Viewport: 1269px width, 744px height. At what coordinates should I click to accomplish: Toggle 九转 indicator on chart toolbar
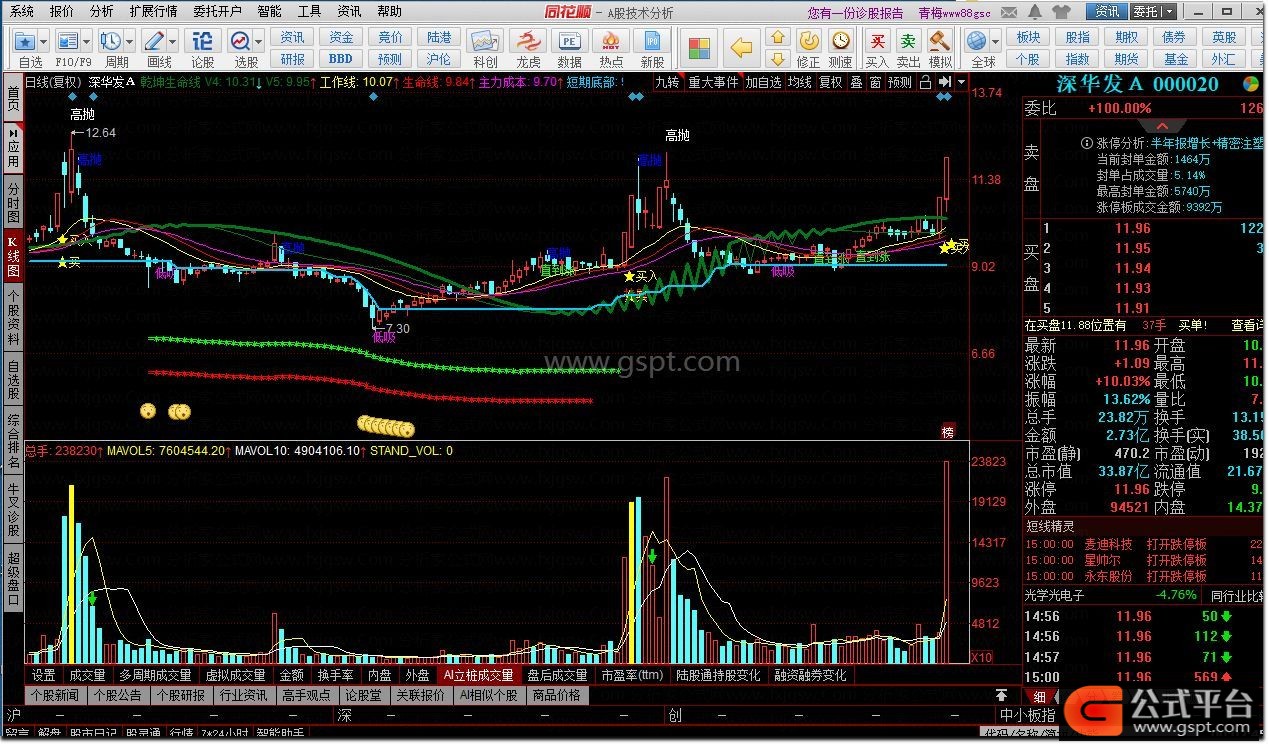tap(667, 82)
